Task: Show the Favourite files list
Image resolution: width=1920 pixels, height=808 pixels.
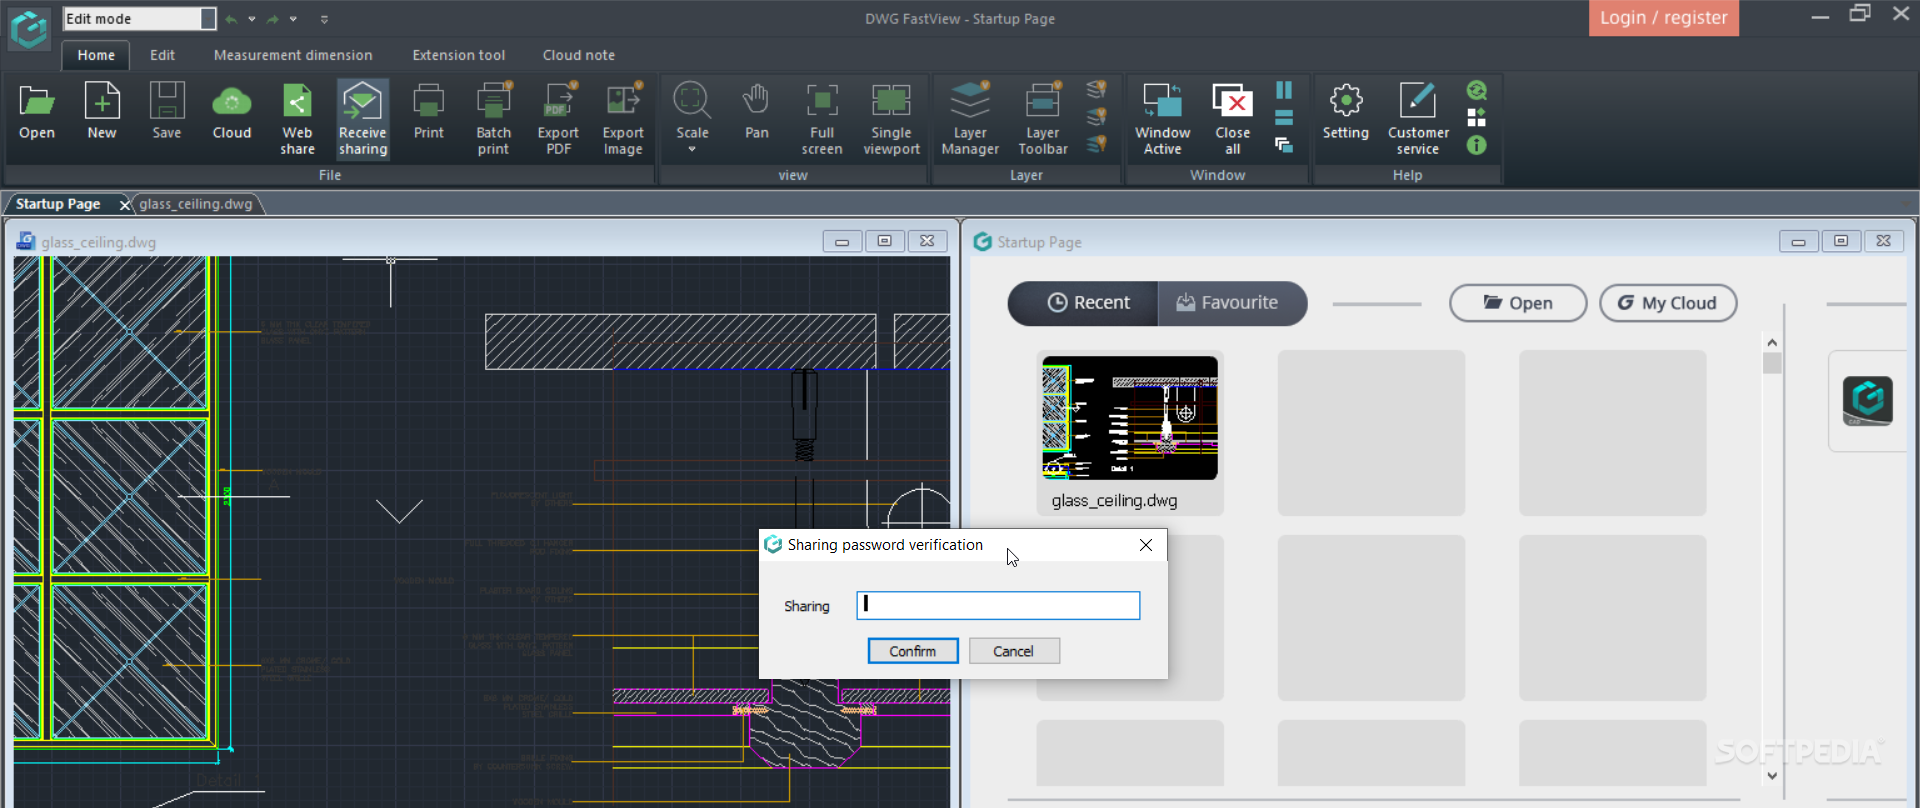Action: [x=1232, y=303]
